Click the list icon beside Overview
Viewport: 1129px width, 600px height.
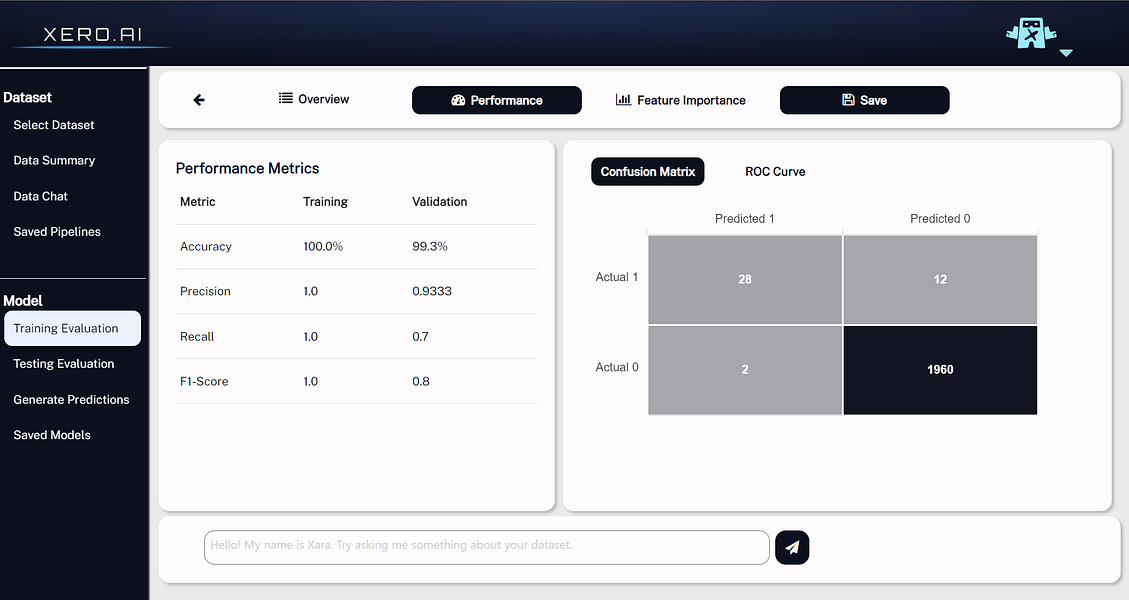284,100
